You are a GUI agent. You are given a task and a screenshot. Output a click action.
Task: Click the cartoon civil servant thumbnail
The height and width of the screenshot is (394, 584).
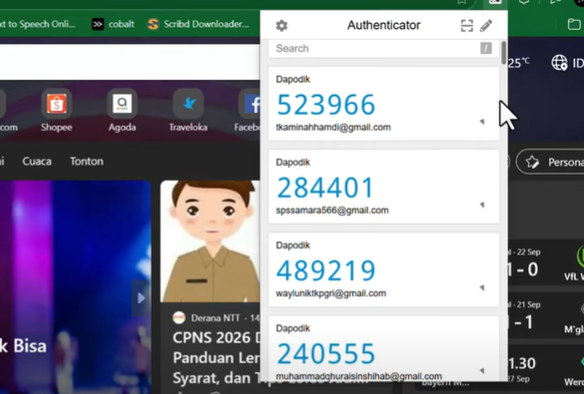[210, 241]
